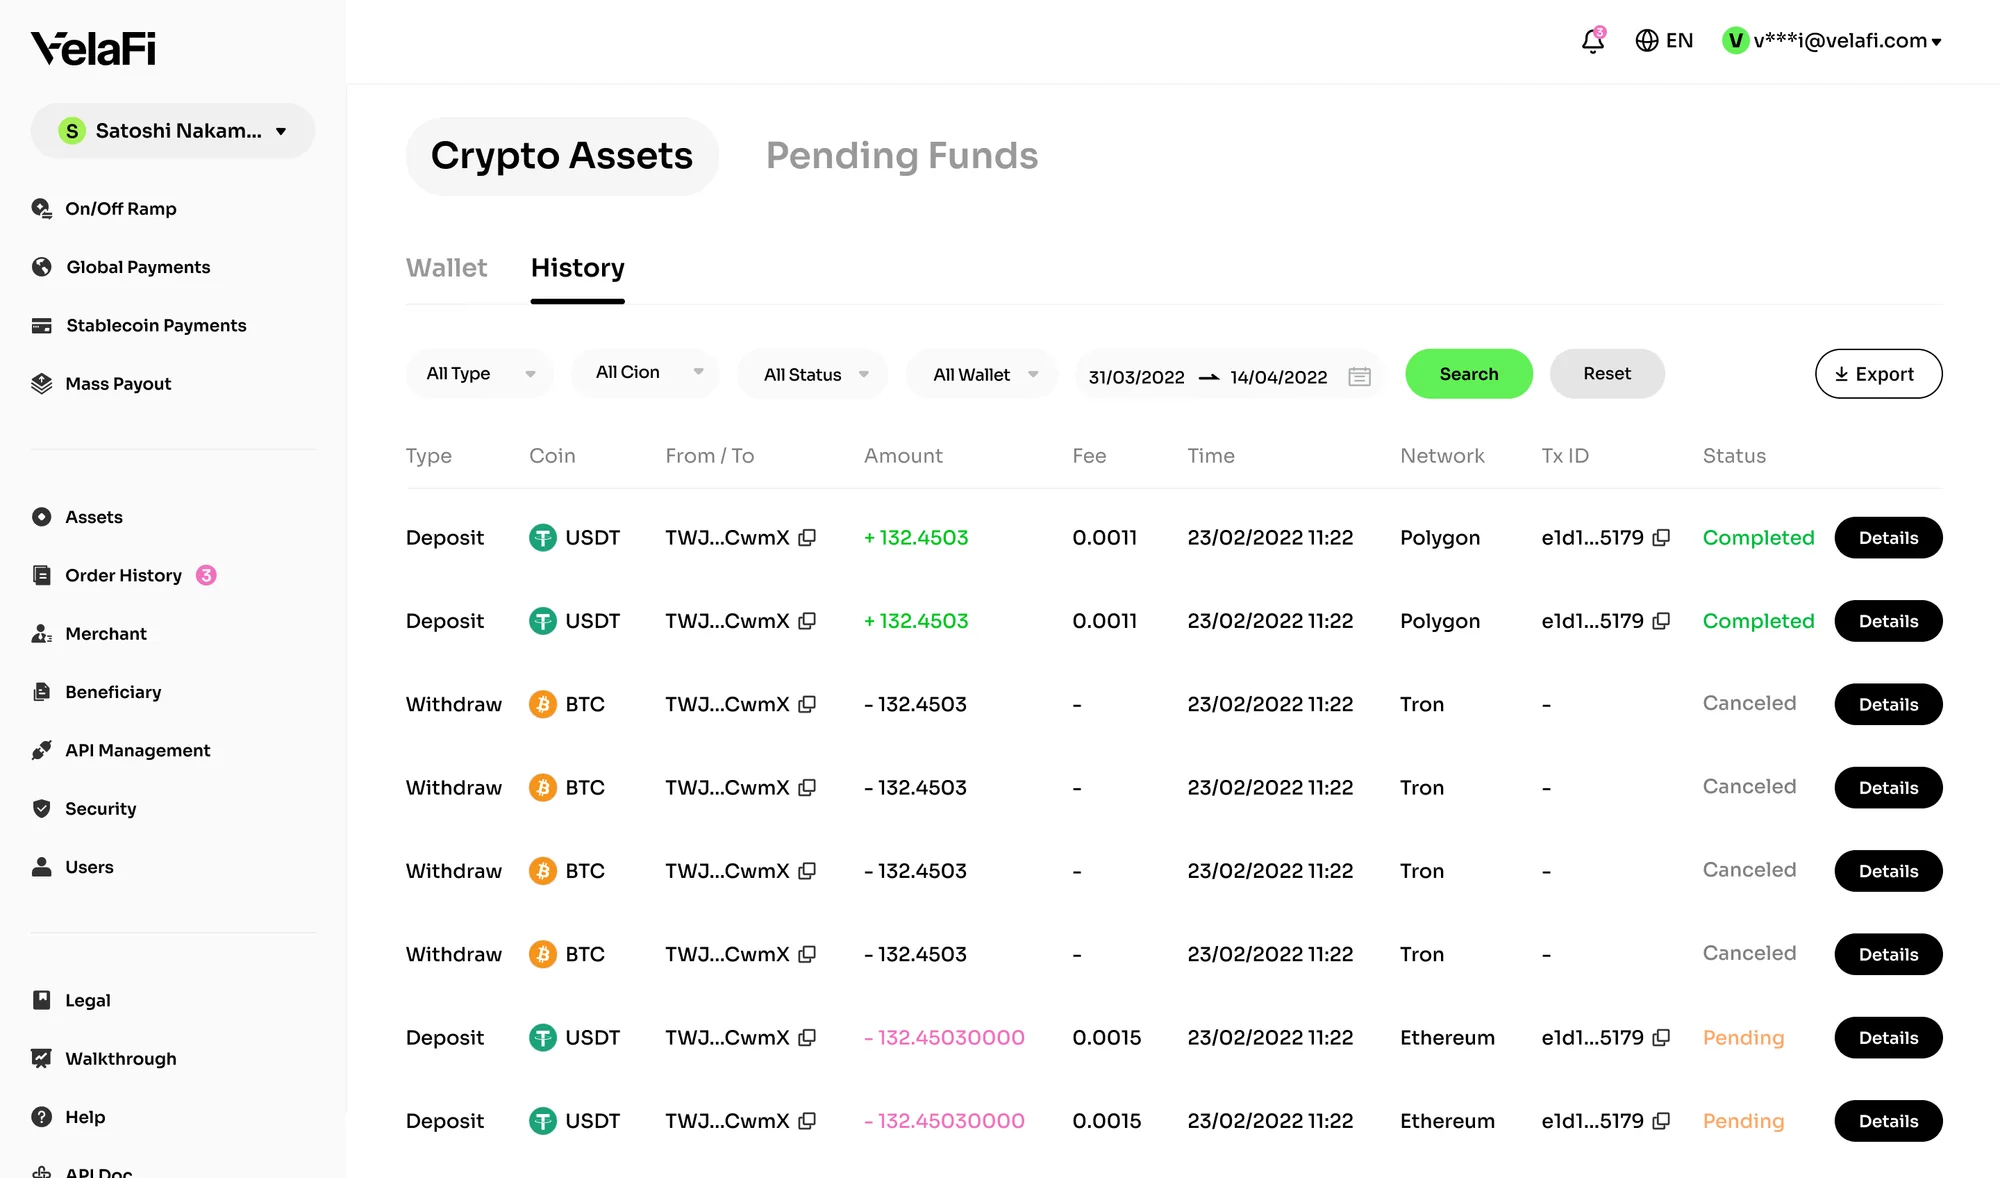The image size is (2000, 1178).
Task: Export the transaction history
Action: point(1878,374)
